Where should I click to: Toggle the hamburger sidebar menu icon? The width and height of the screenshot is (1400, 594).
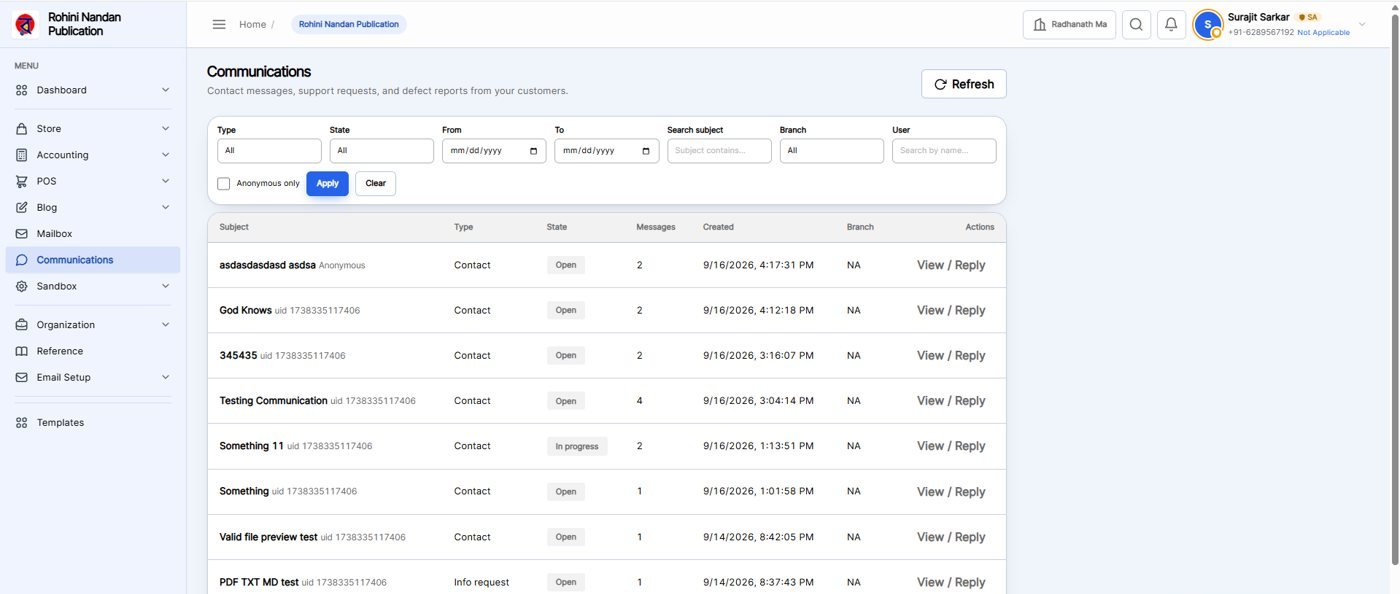[x=219, y=24]
